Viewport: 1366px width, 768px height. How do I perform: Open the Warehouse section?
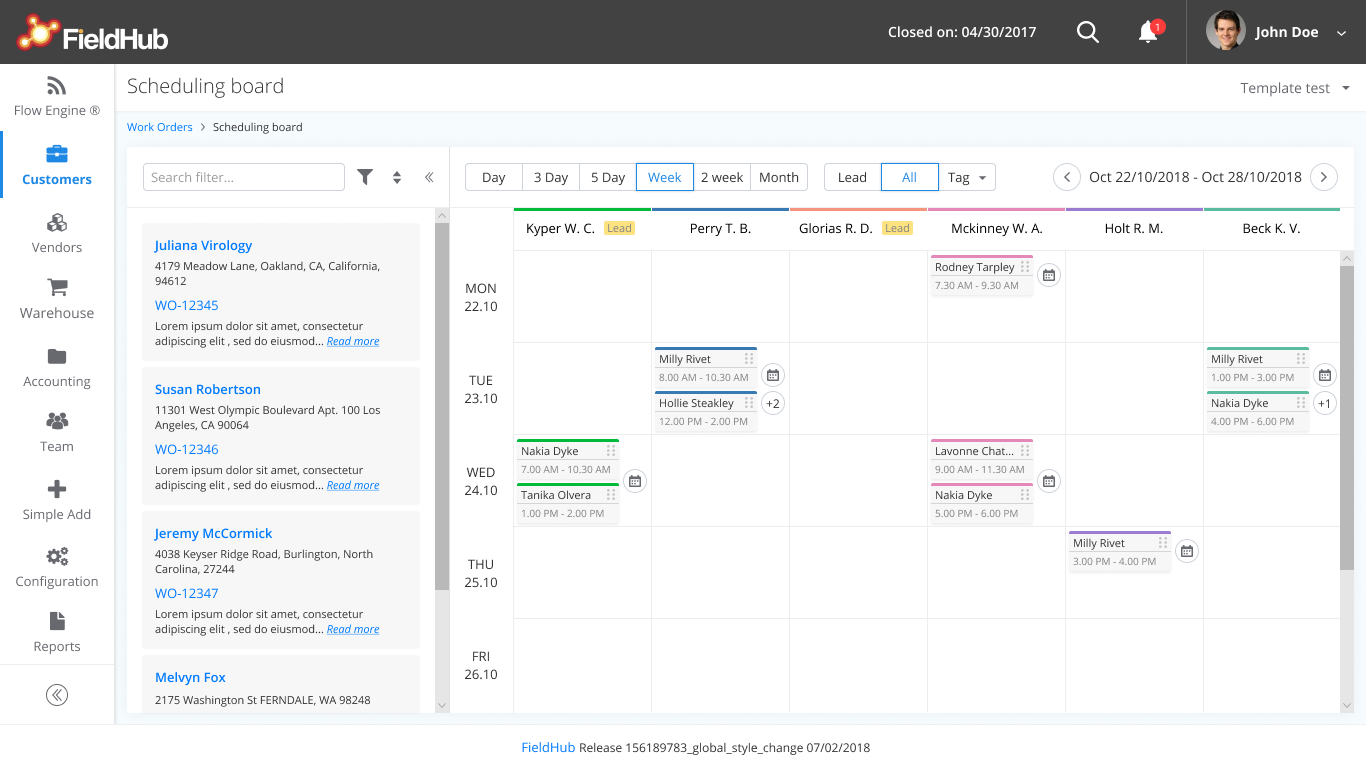tap(56, 300)
